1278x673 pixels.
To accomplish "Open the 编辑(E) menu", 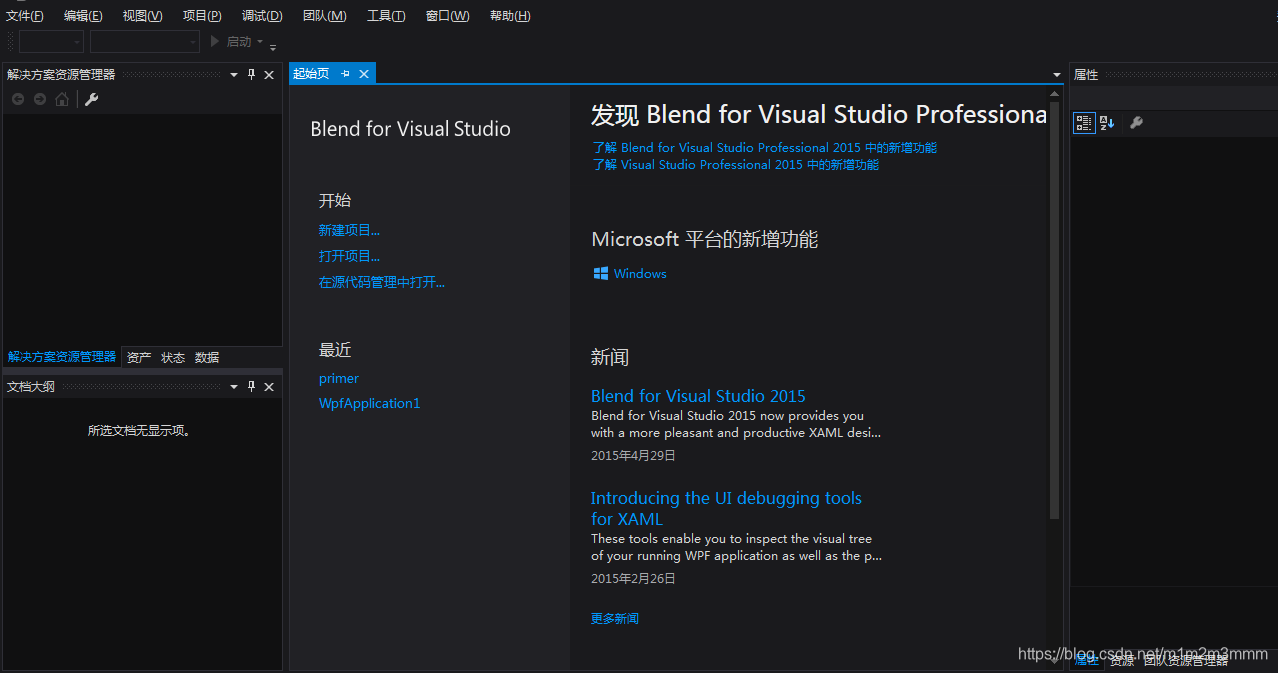I will tap(83, 16).
